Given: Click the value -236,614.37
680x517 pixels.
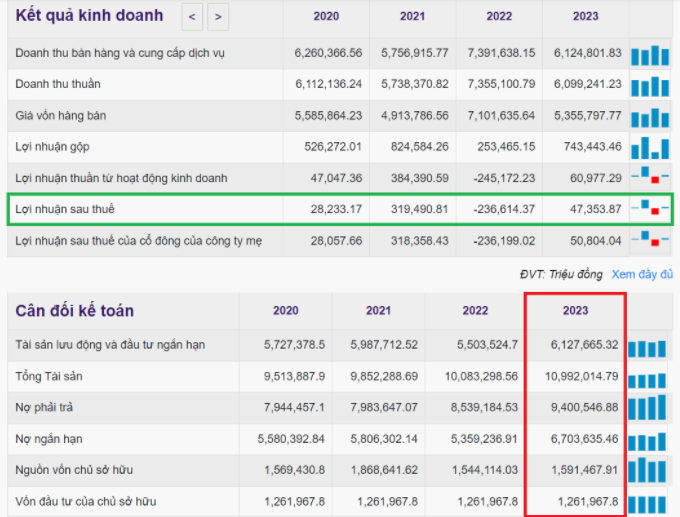Looking at the screenshot, I should tap(504, 209).
